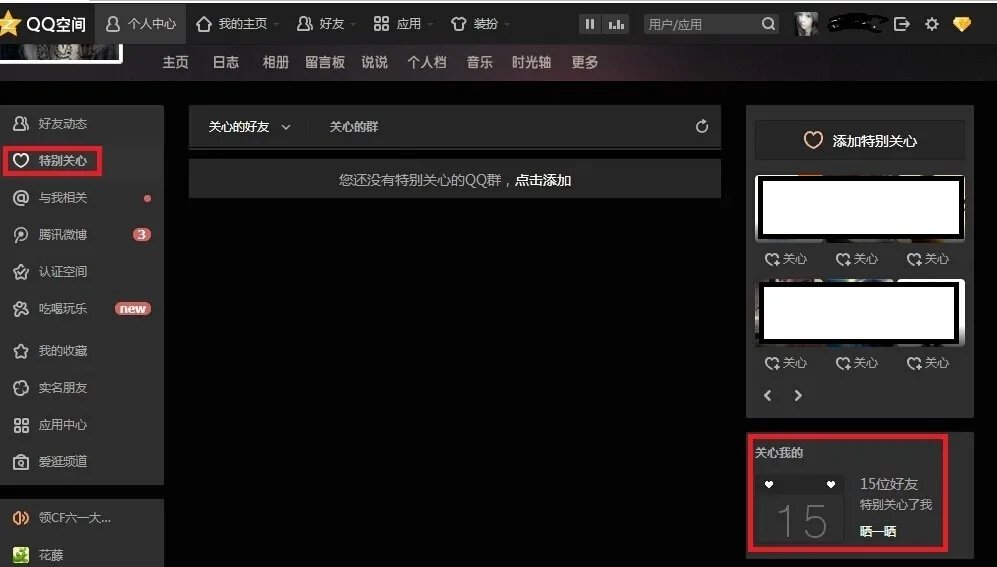
Task: Click the logout exit icon
Action: tap(902, 24)
